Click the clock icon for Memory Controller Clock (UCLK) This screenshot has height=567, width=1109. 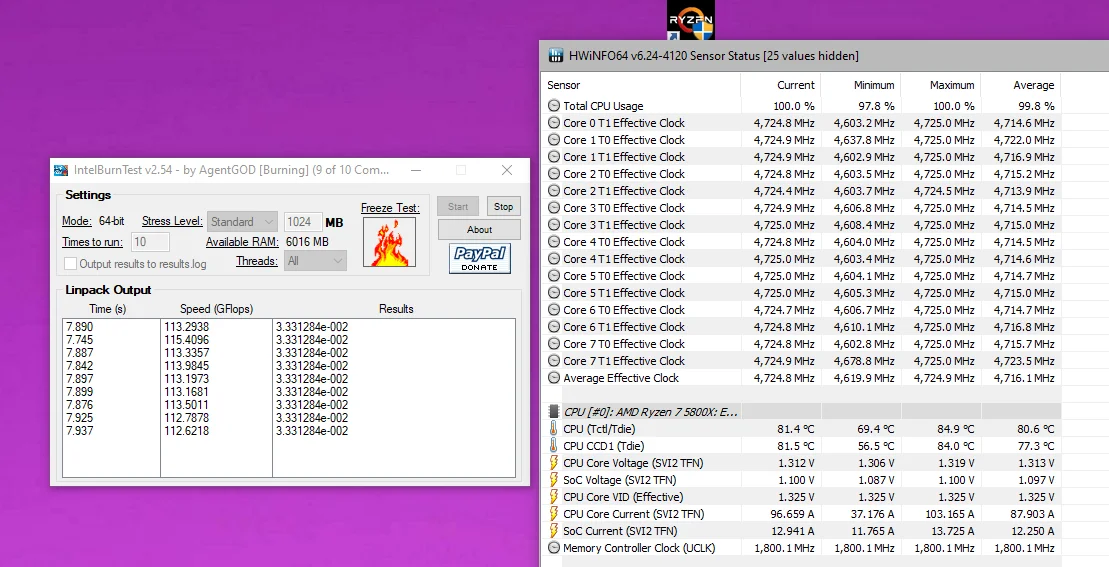[x=554, y=548]
